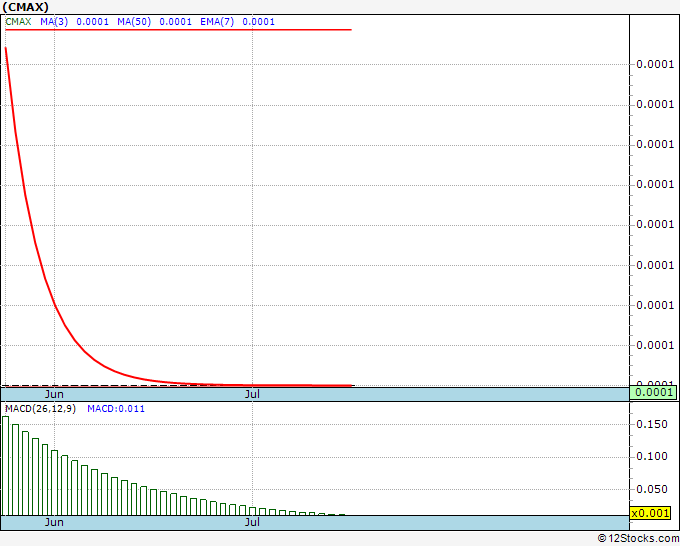Click the Jun label under MACD panel
Viewport: 680px width, 546px height.
pos(54,522)
